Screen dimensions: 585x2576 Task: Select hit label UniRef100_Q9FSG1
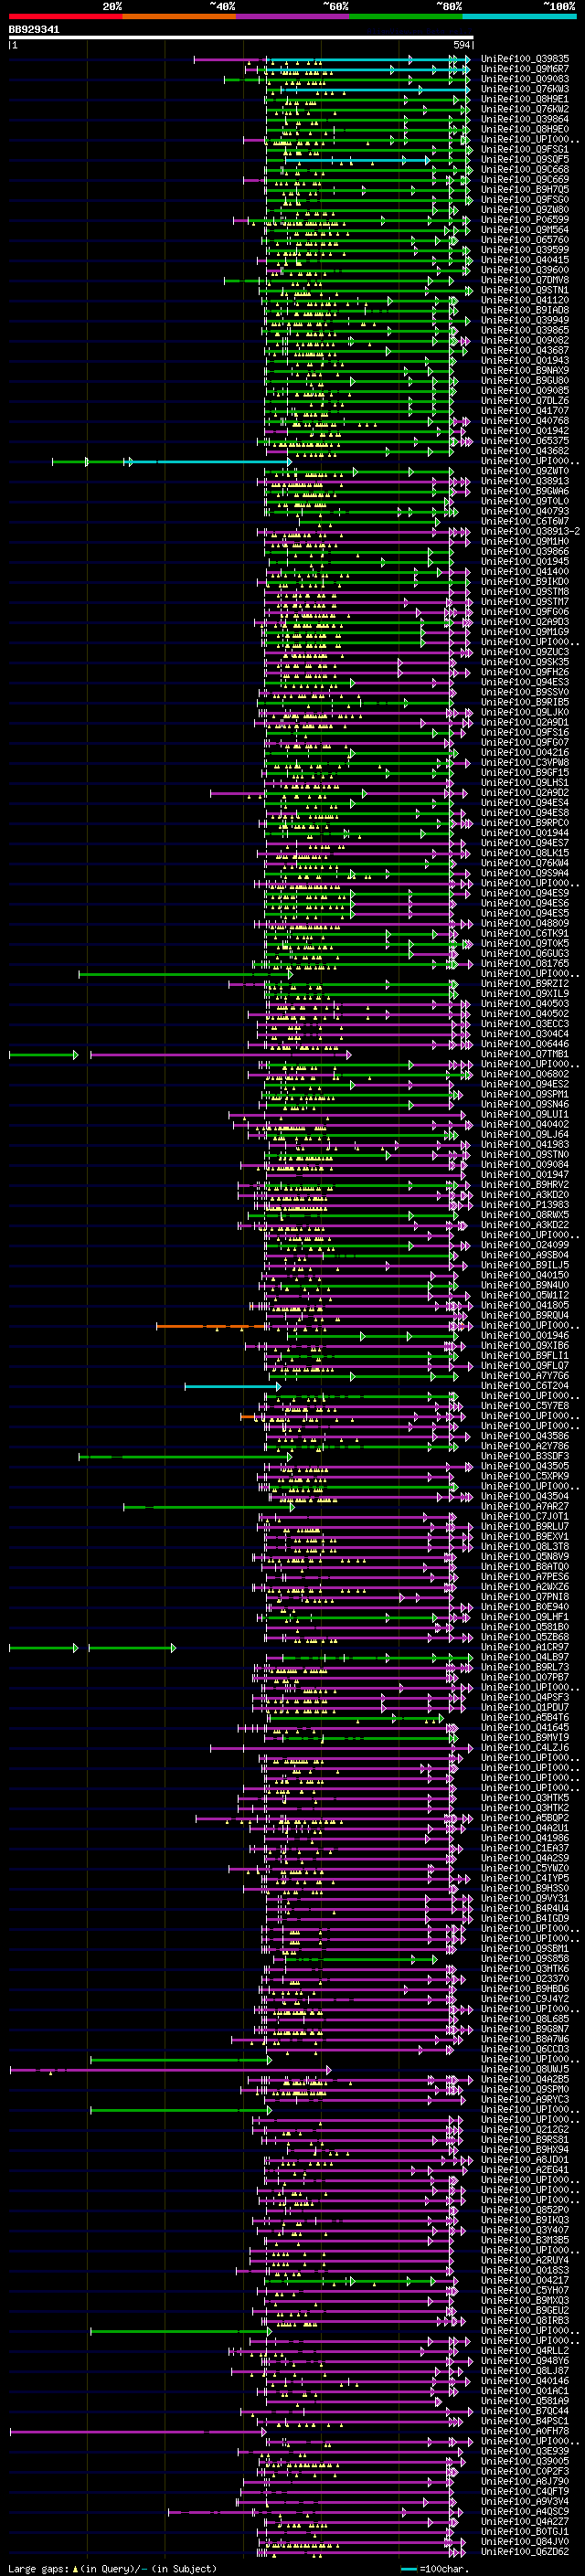(525, 149)
